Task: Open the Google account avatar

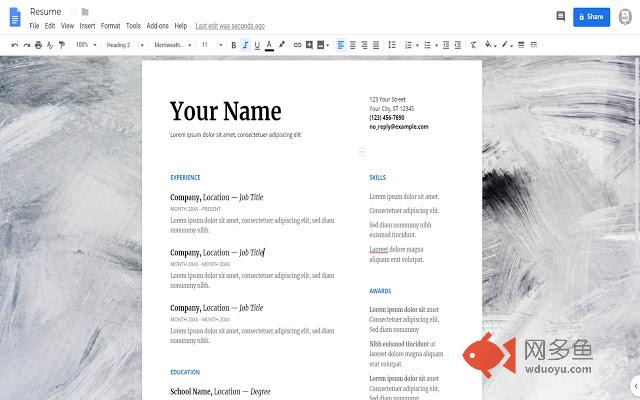Action: click(x=625, y=17)
